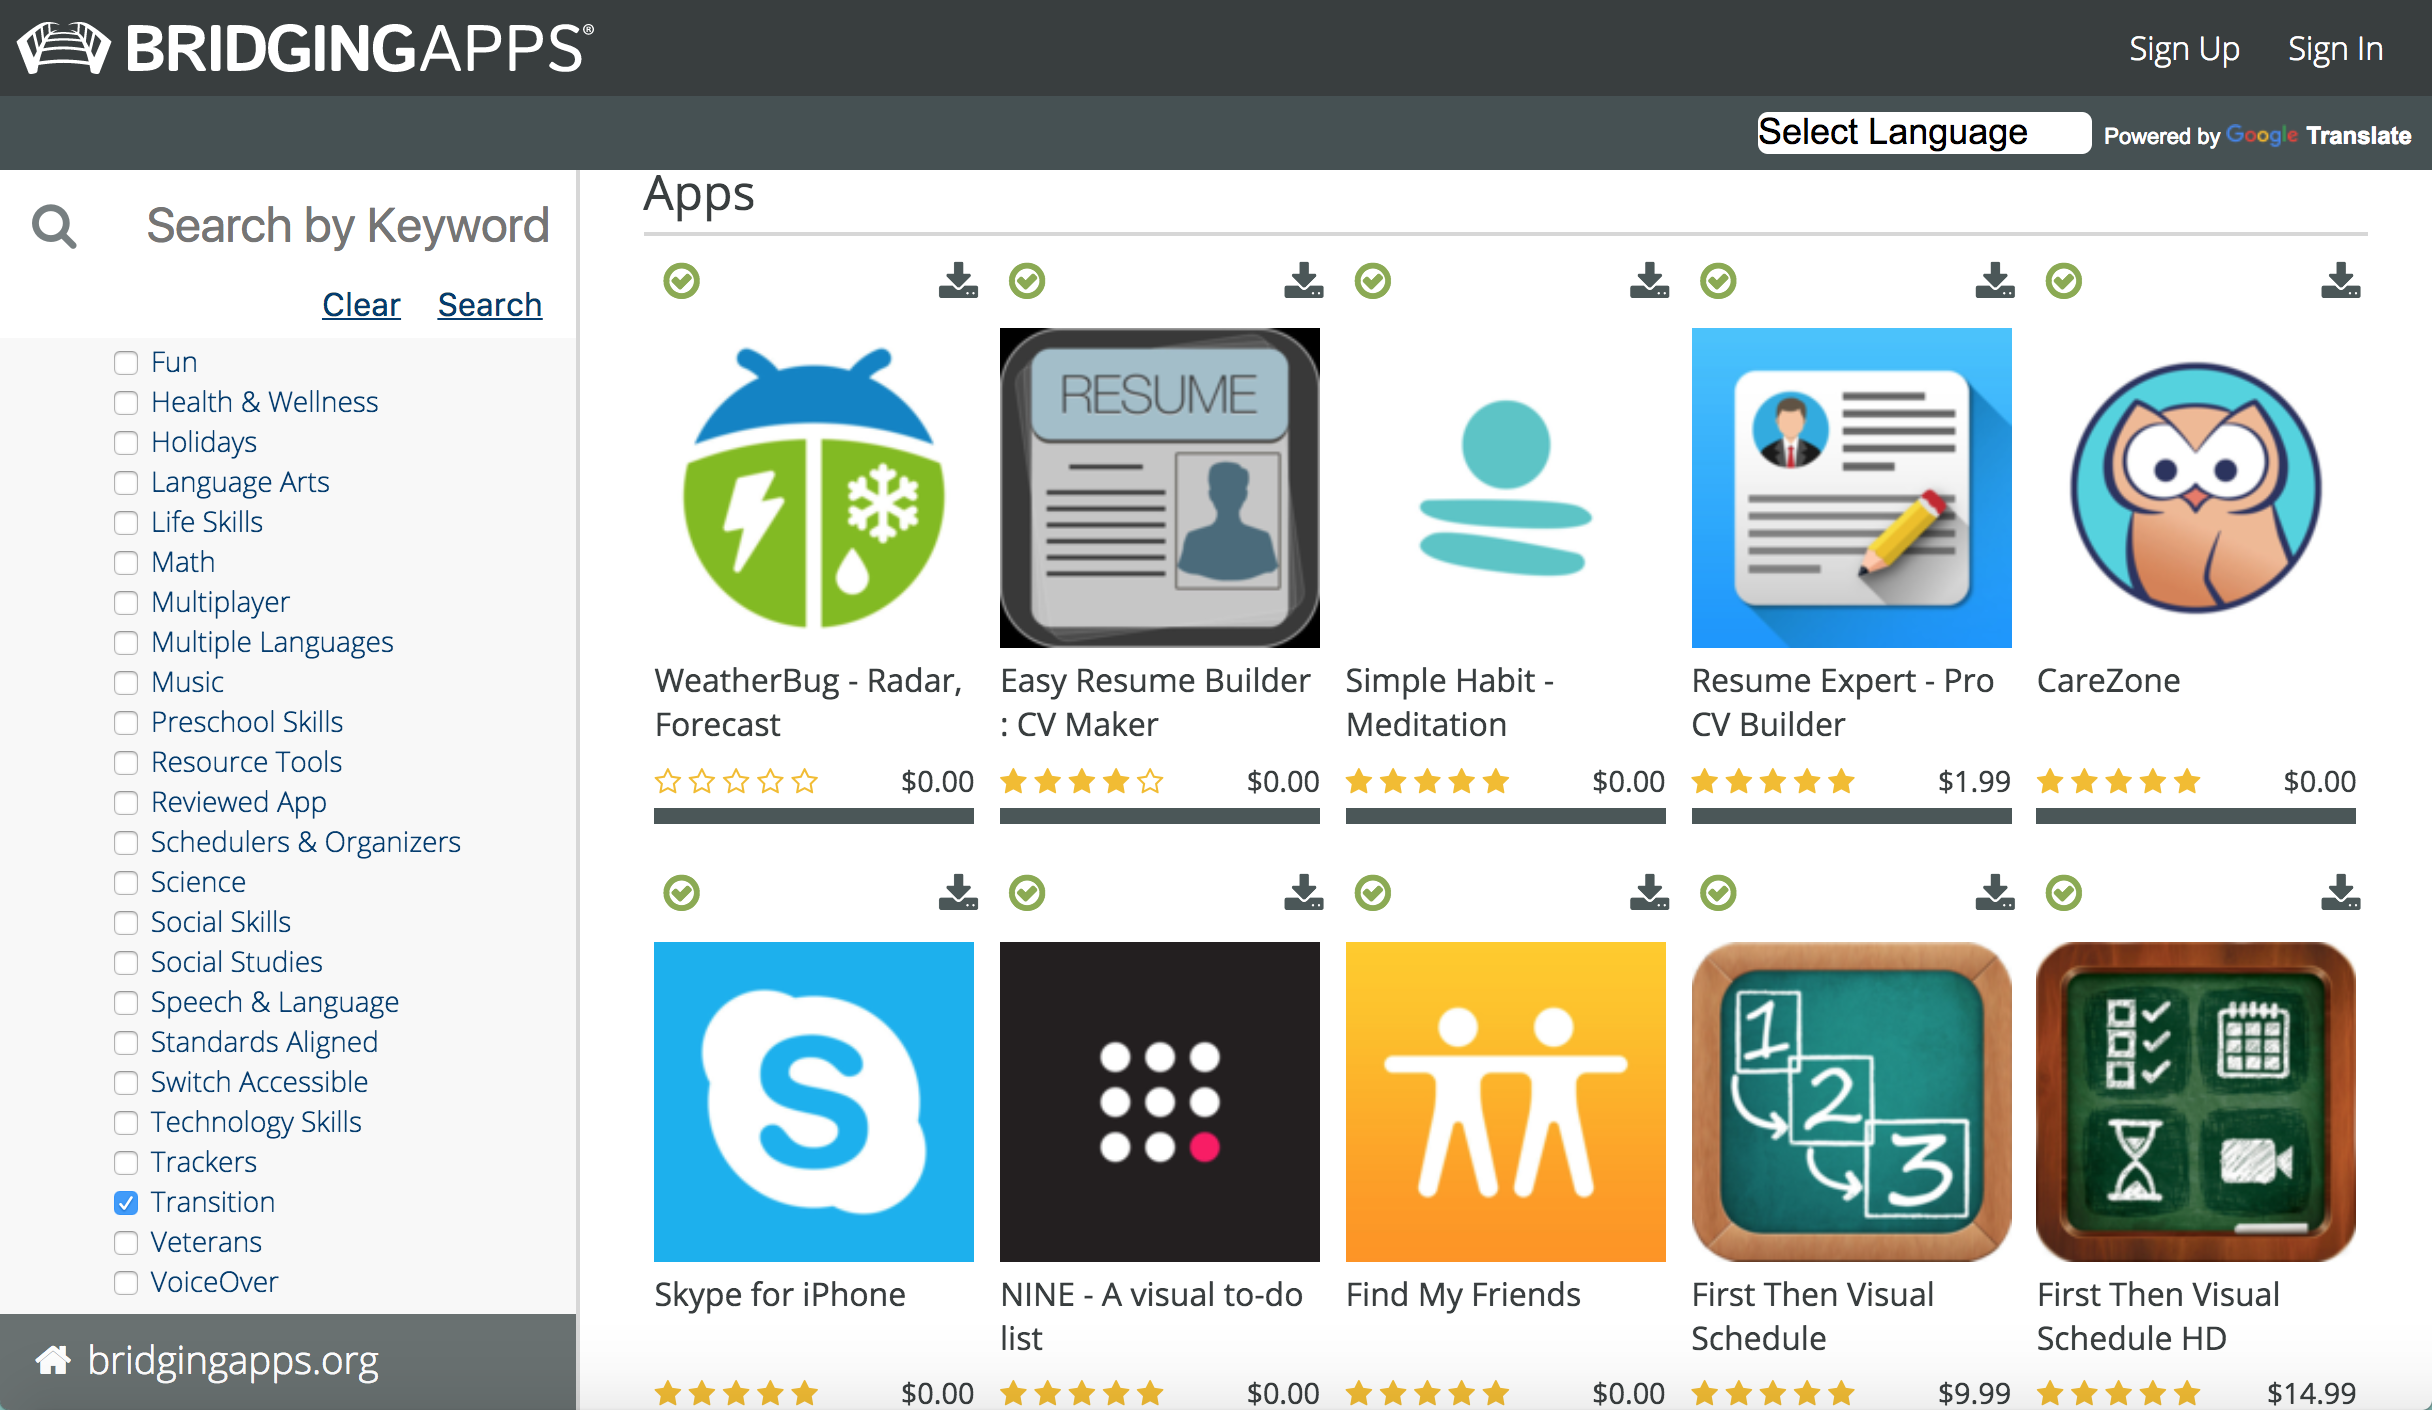Click the green check icon above NINE app
The image size is (2432, 1410).
click(1027, 893)
